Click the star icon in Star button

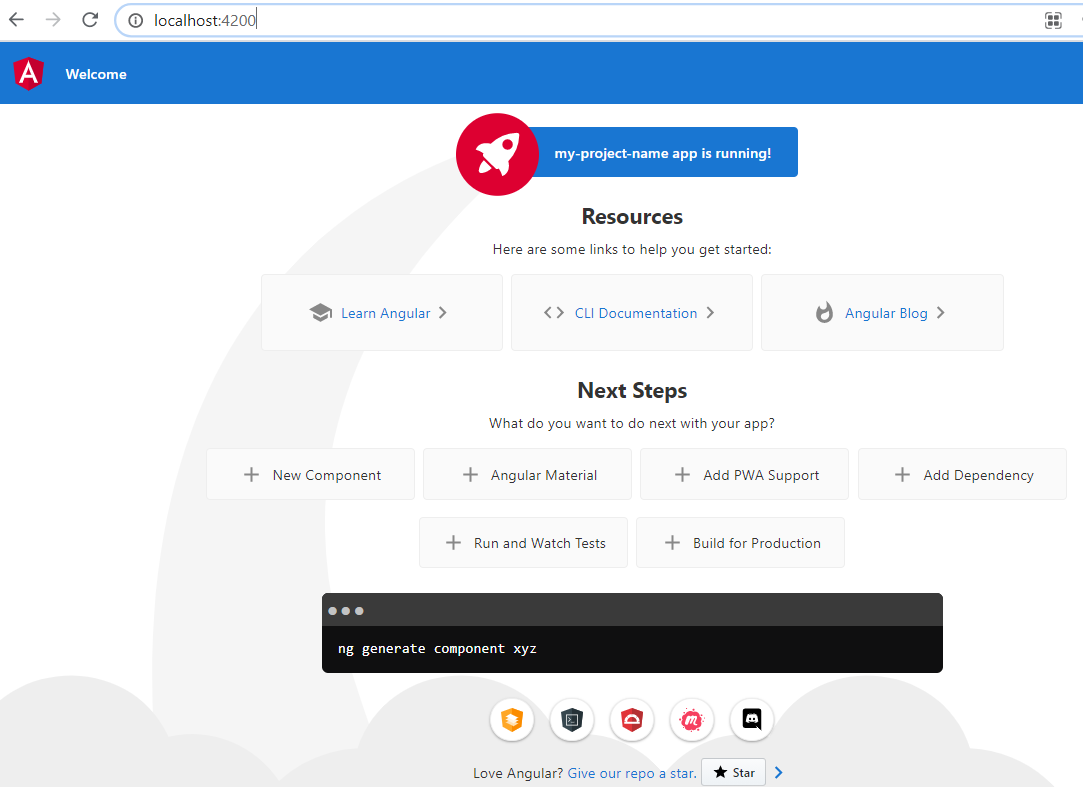click(x=720, y=772)
